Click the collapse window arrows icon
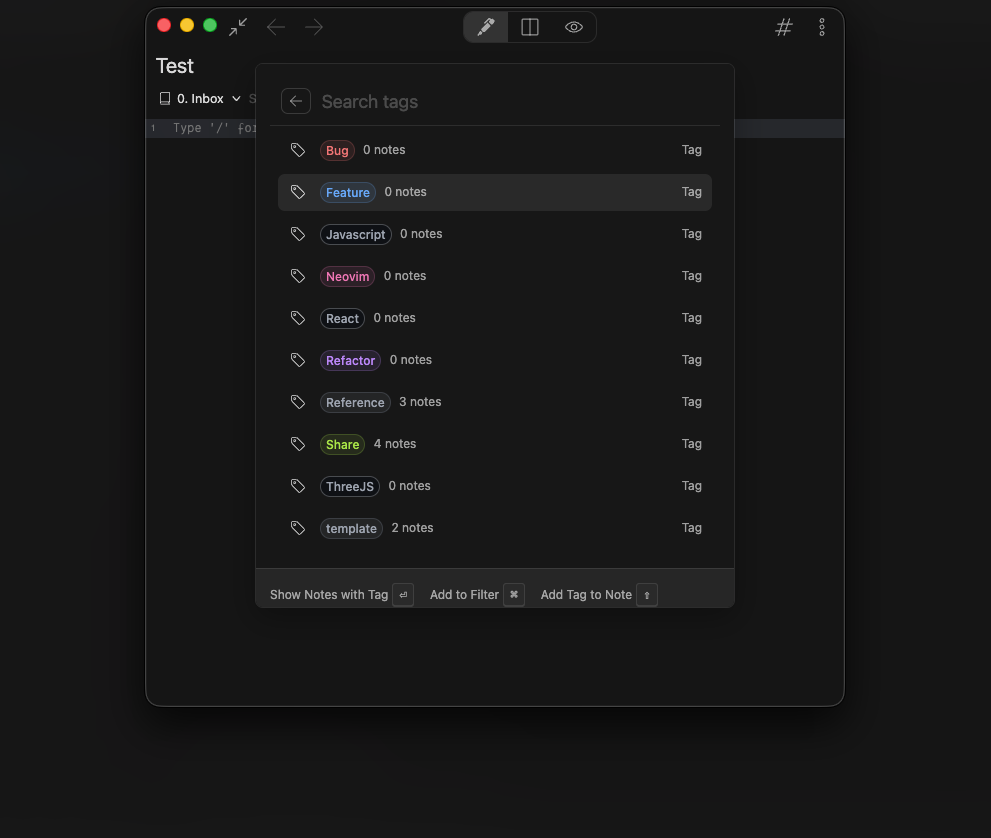 point(238,27)
